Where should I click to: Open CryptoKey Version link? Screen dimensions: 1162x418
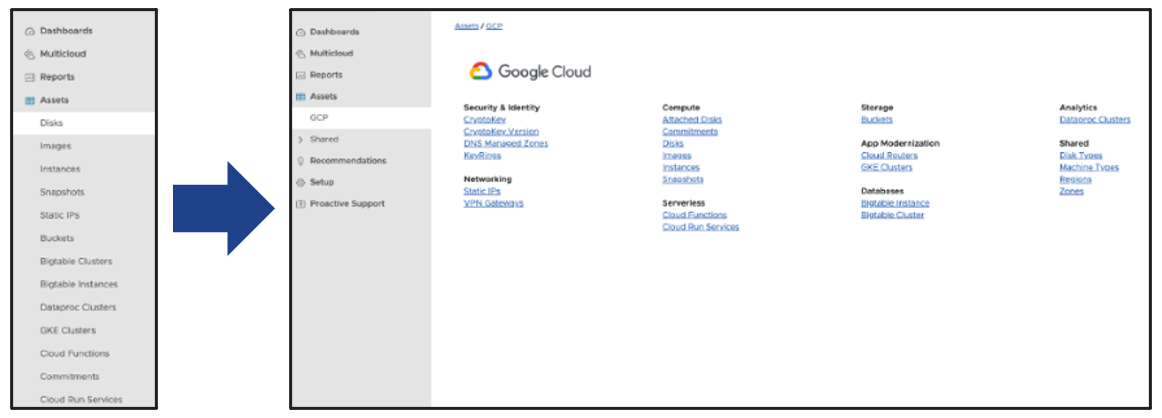pos(501,131)
